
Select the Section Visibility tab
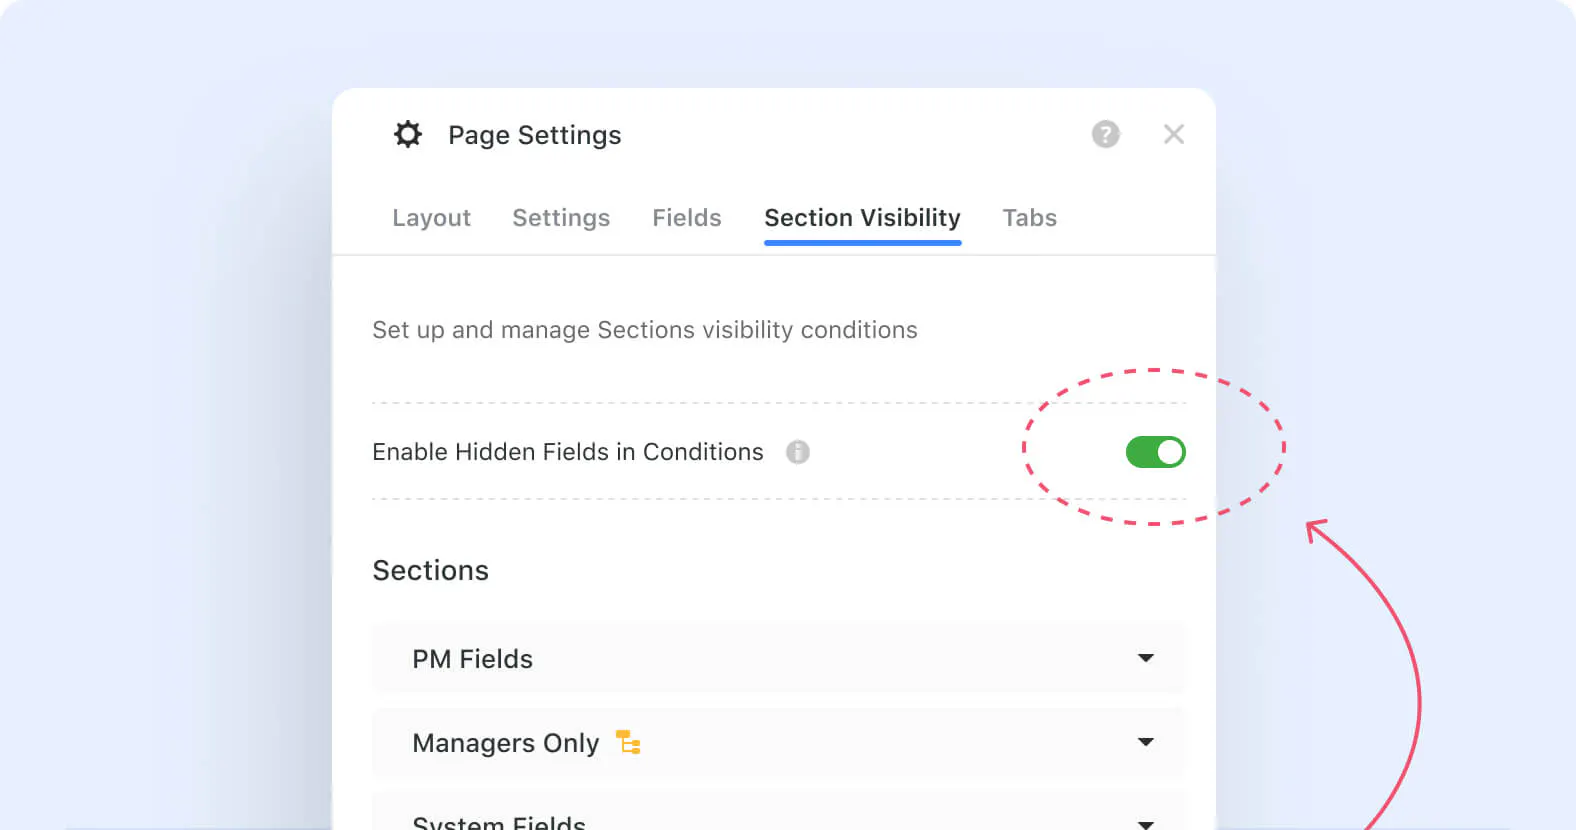click(x=862, y=218)
